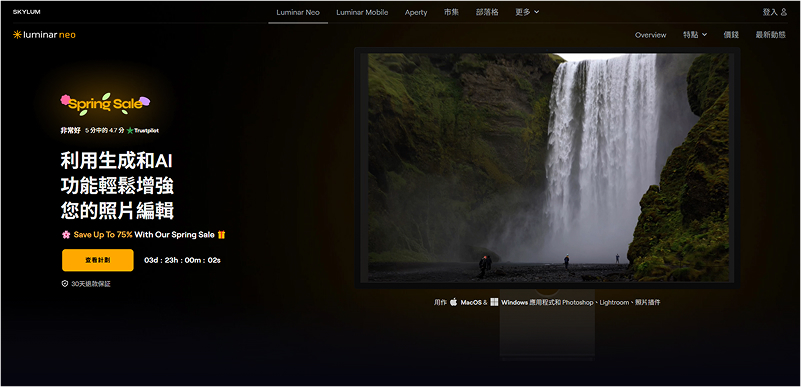The image size is (801, 387).
Task: Click the waterfall photo preview
Action: [x=549, y=167]
